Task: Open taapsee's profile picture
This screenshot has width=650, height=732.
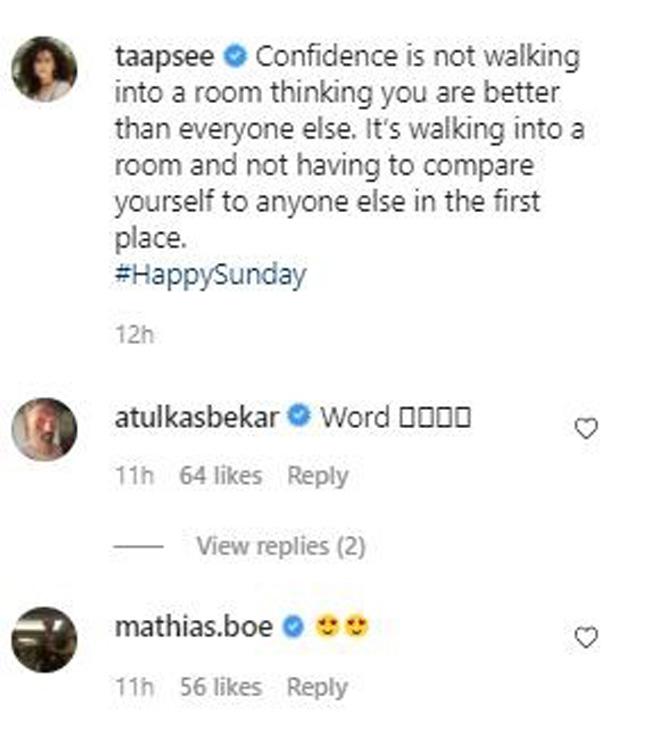Action: coord(44,69)
